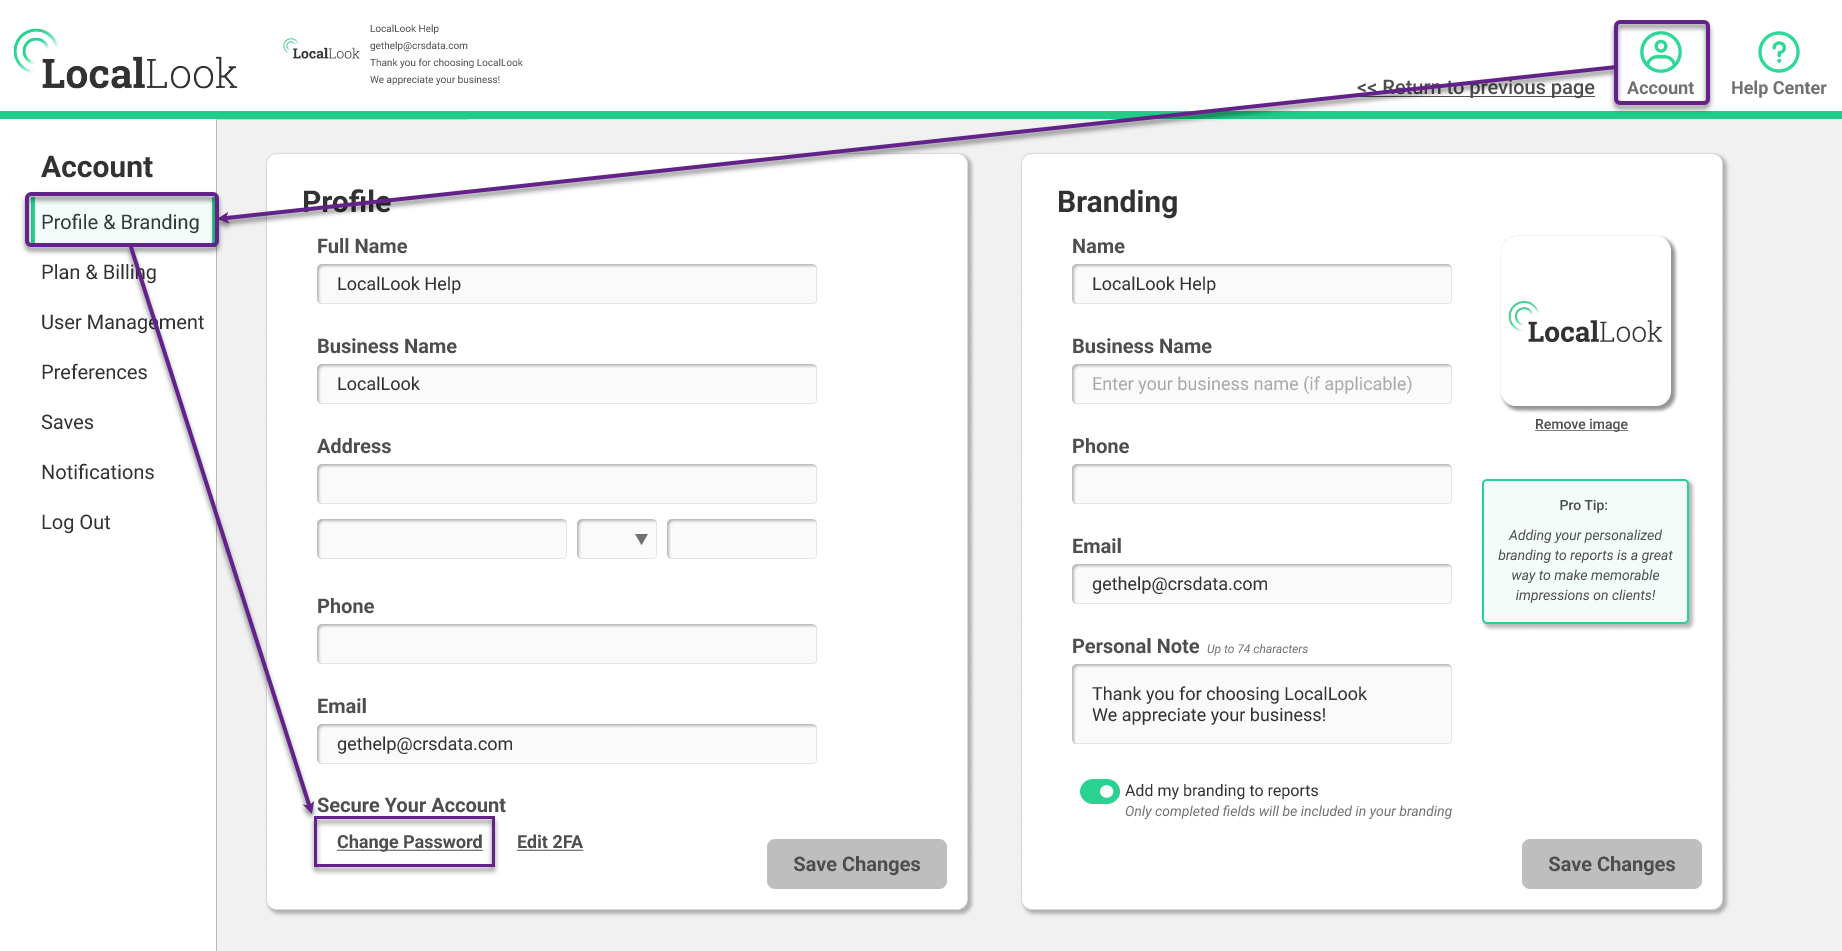Viewport: 1842px width, 951px height.
Task: Click the branding logo preview thumbnail
Action: pyautogui.click(x=1586, y=322)
